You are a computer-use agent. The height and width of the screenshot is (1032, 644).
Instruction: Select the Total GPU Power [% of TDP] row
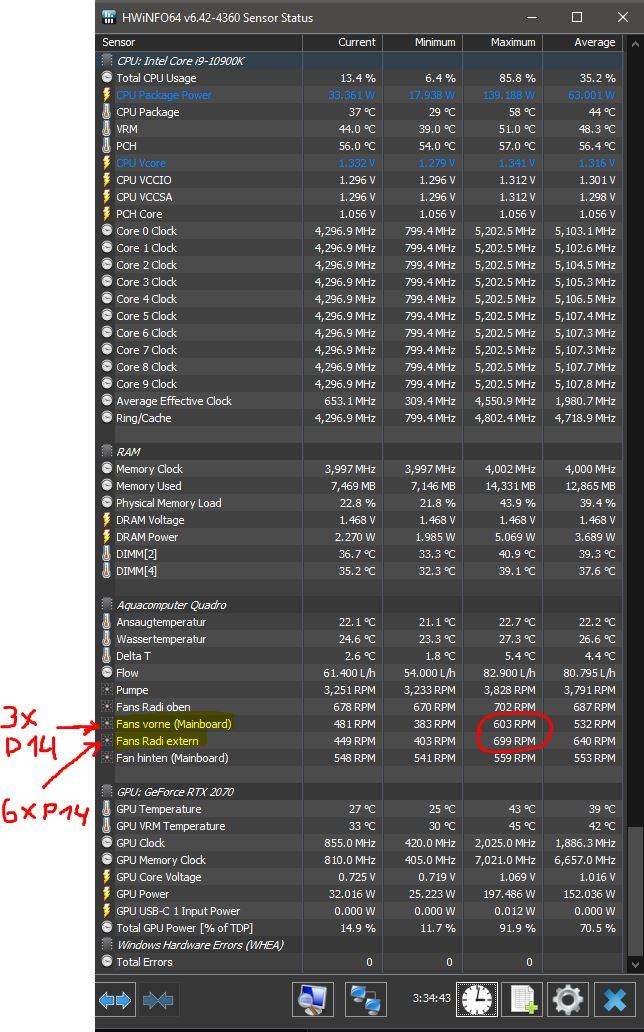(359, 928)
